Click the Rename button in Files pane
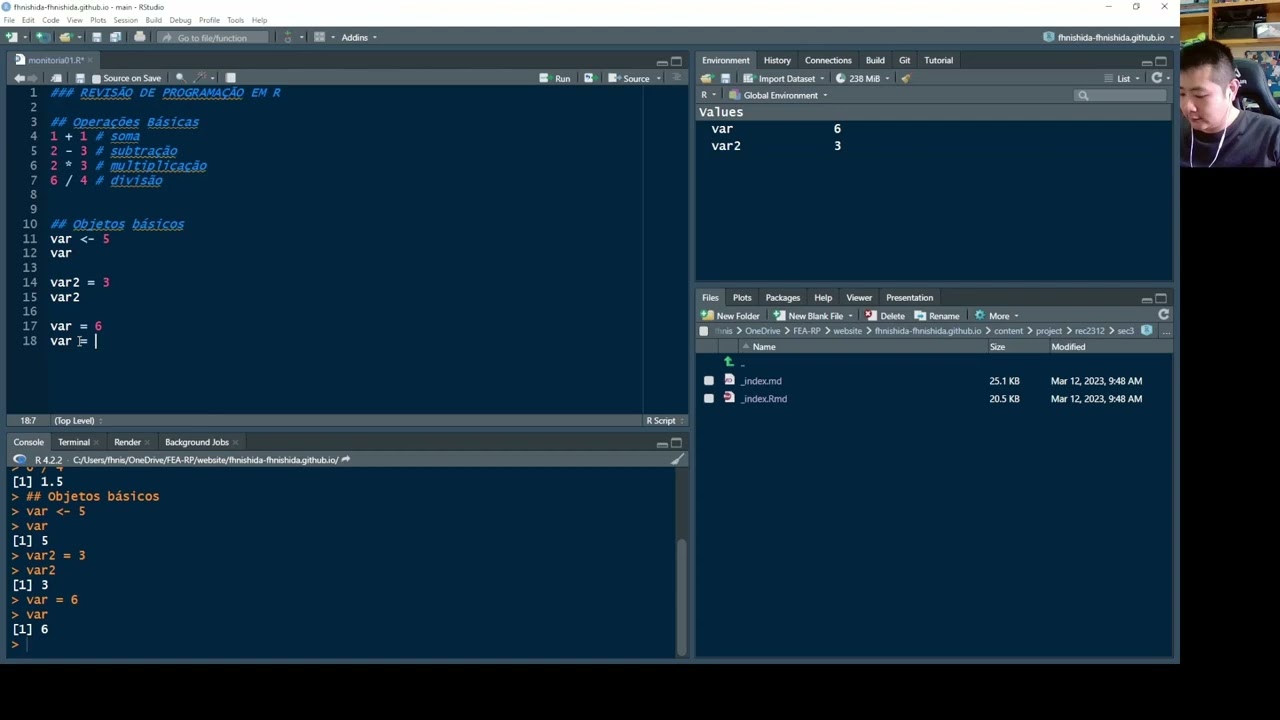The image size is (1280, 720). [937, 315]
